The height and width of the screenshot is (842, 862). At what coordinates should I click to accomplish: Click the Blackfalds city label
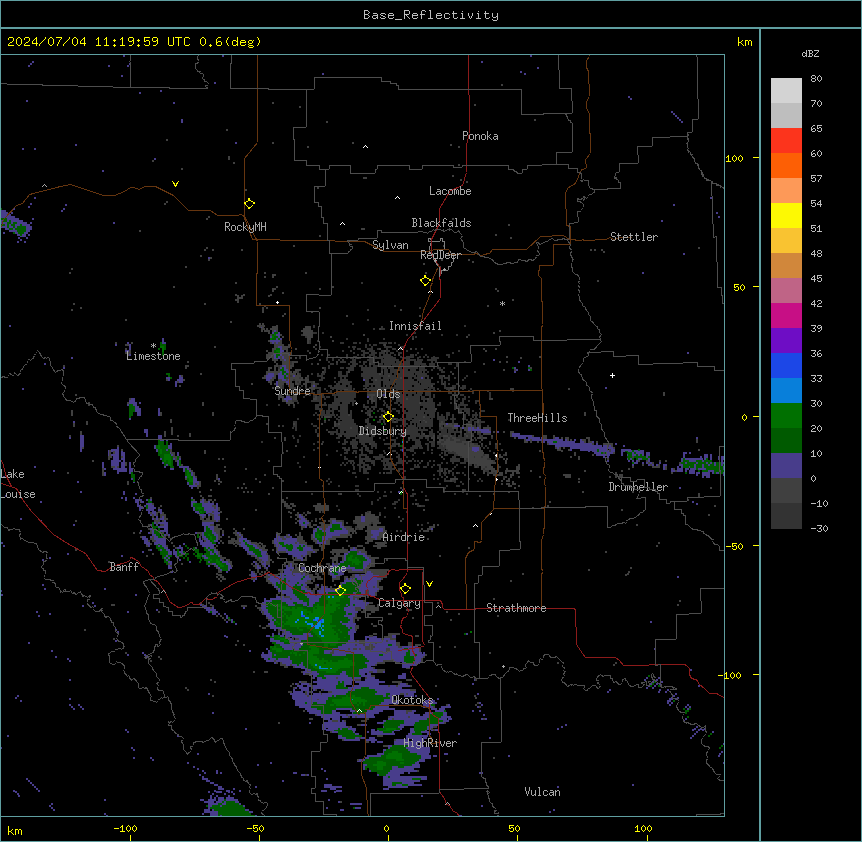(441, 223)
